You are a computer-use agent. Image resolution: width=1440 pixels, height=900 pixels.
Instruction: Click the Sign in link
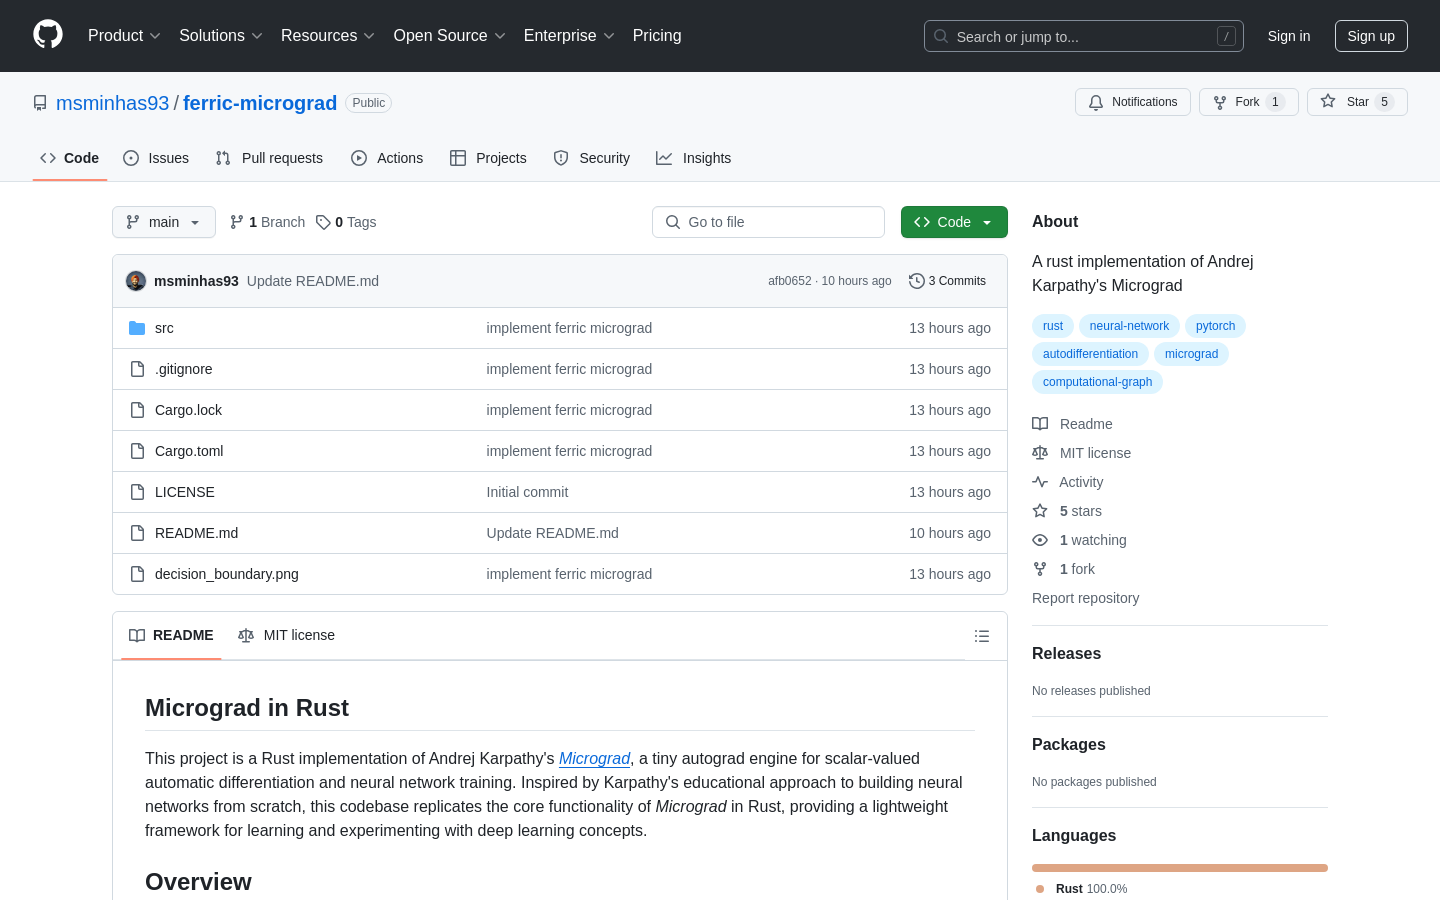[x=1289, y=36]
